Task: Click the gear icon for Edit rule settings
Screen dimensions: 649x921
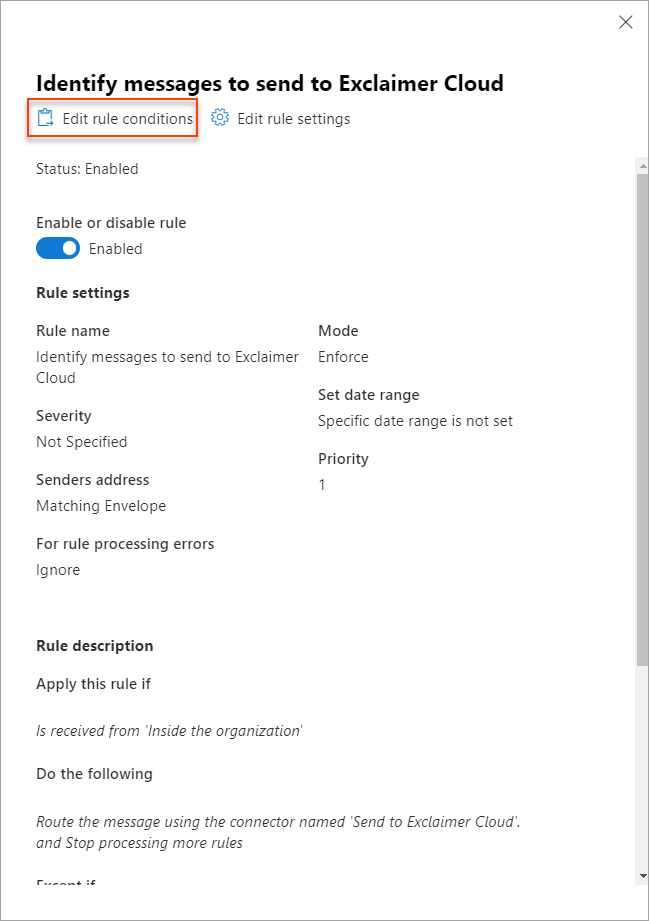Action: [221, 118]
